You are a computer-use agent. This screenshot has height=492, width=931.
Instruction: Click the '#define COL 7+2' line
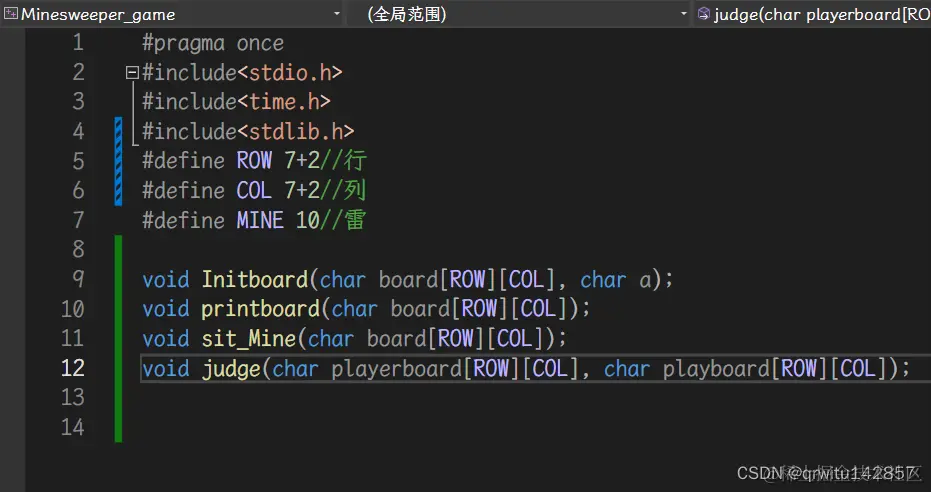(x=231, y=191)
